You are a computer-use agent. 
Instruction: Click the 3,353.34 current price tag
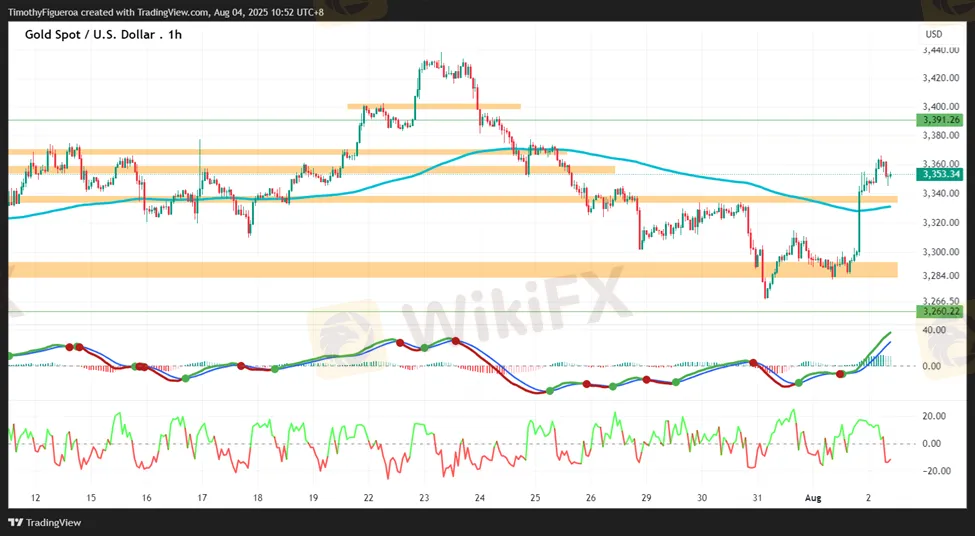[941, 174]
